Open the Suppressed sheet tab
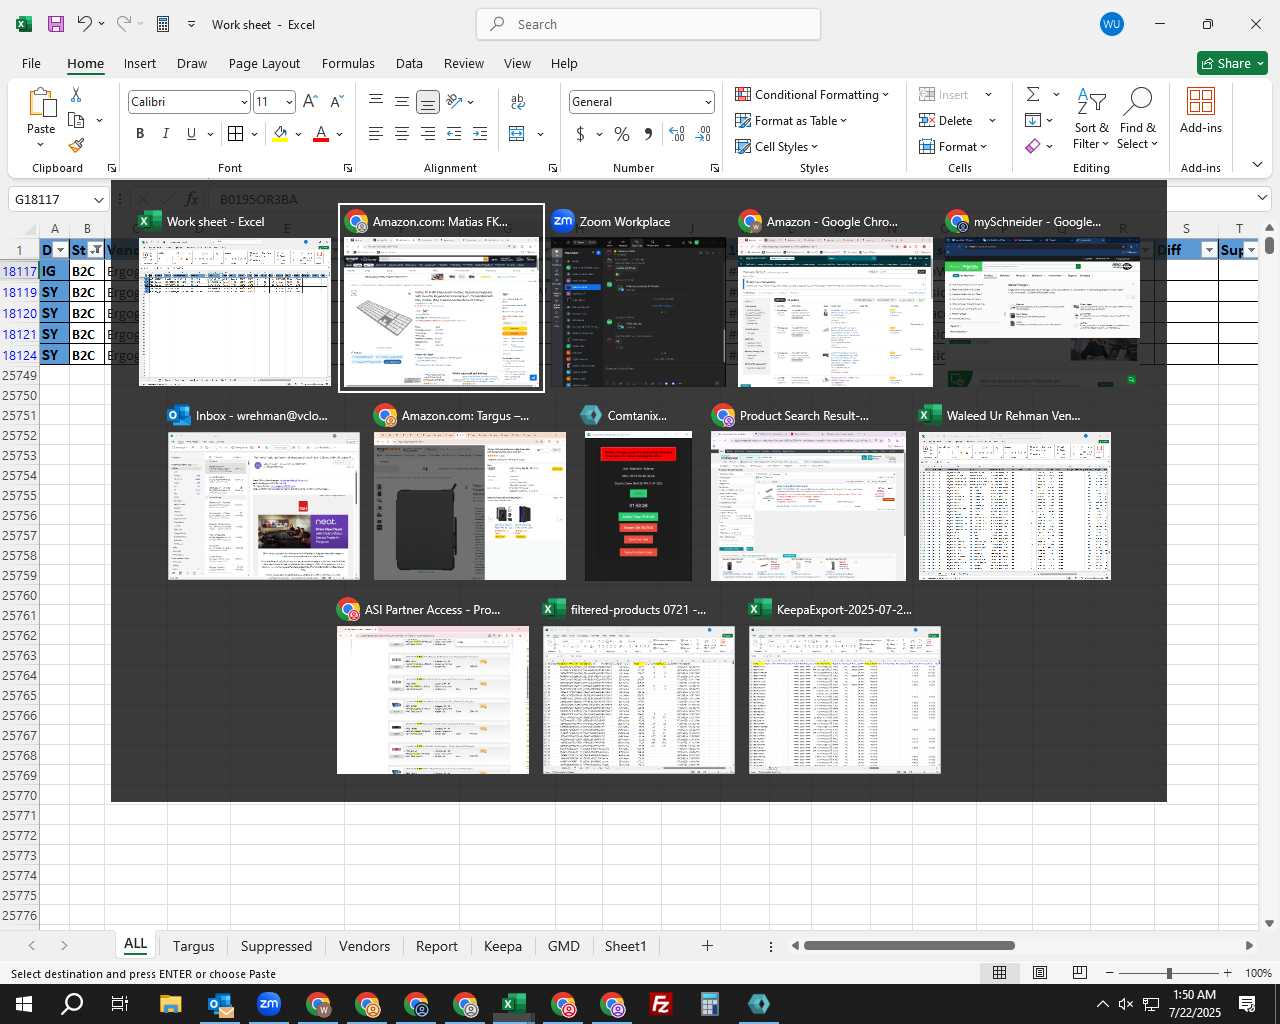The image size is (1280, 1024). pyautogui.click(x=276, y=946)
